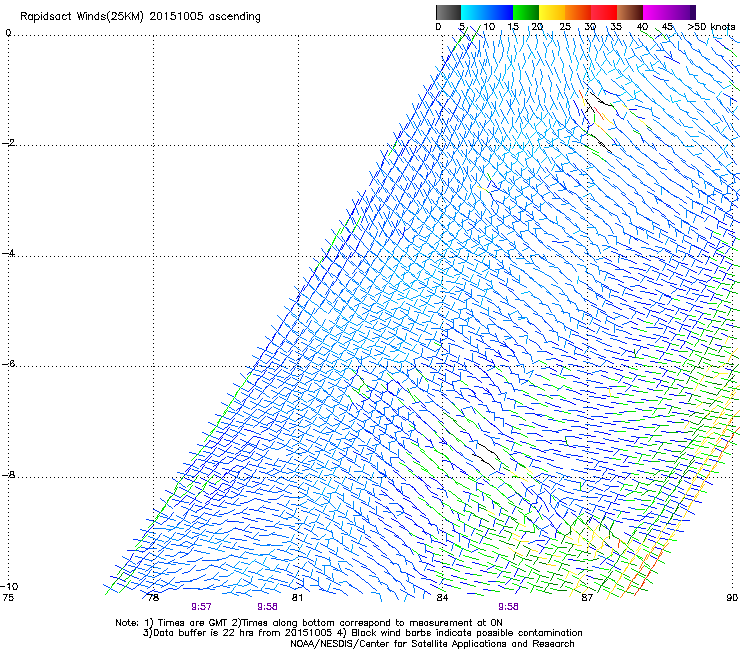740x650 pixels.
Task: Click the 0-5 knots gray color band
Action: (x=448, y=12)
